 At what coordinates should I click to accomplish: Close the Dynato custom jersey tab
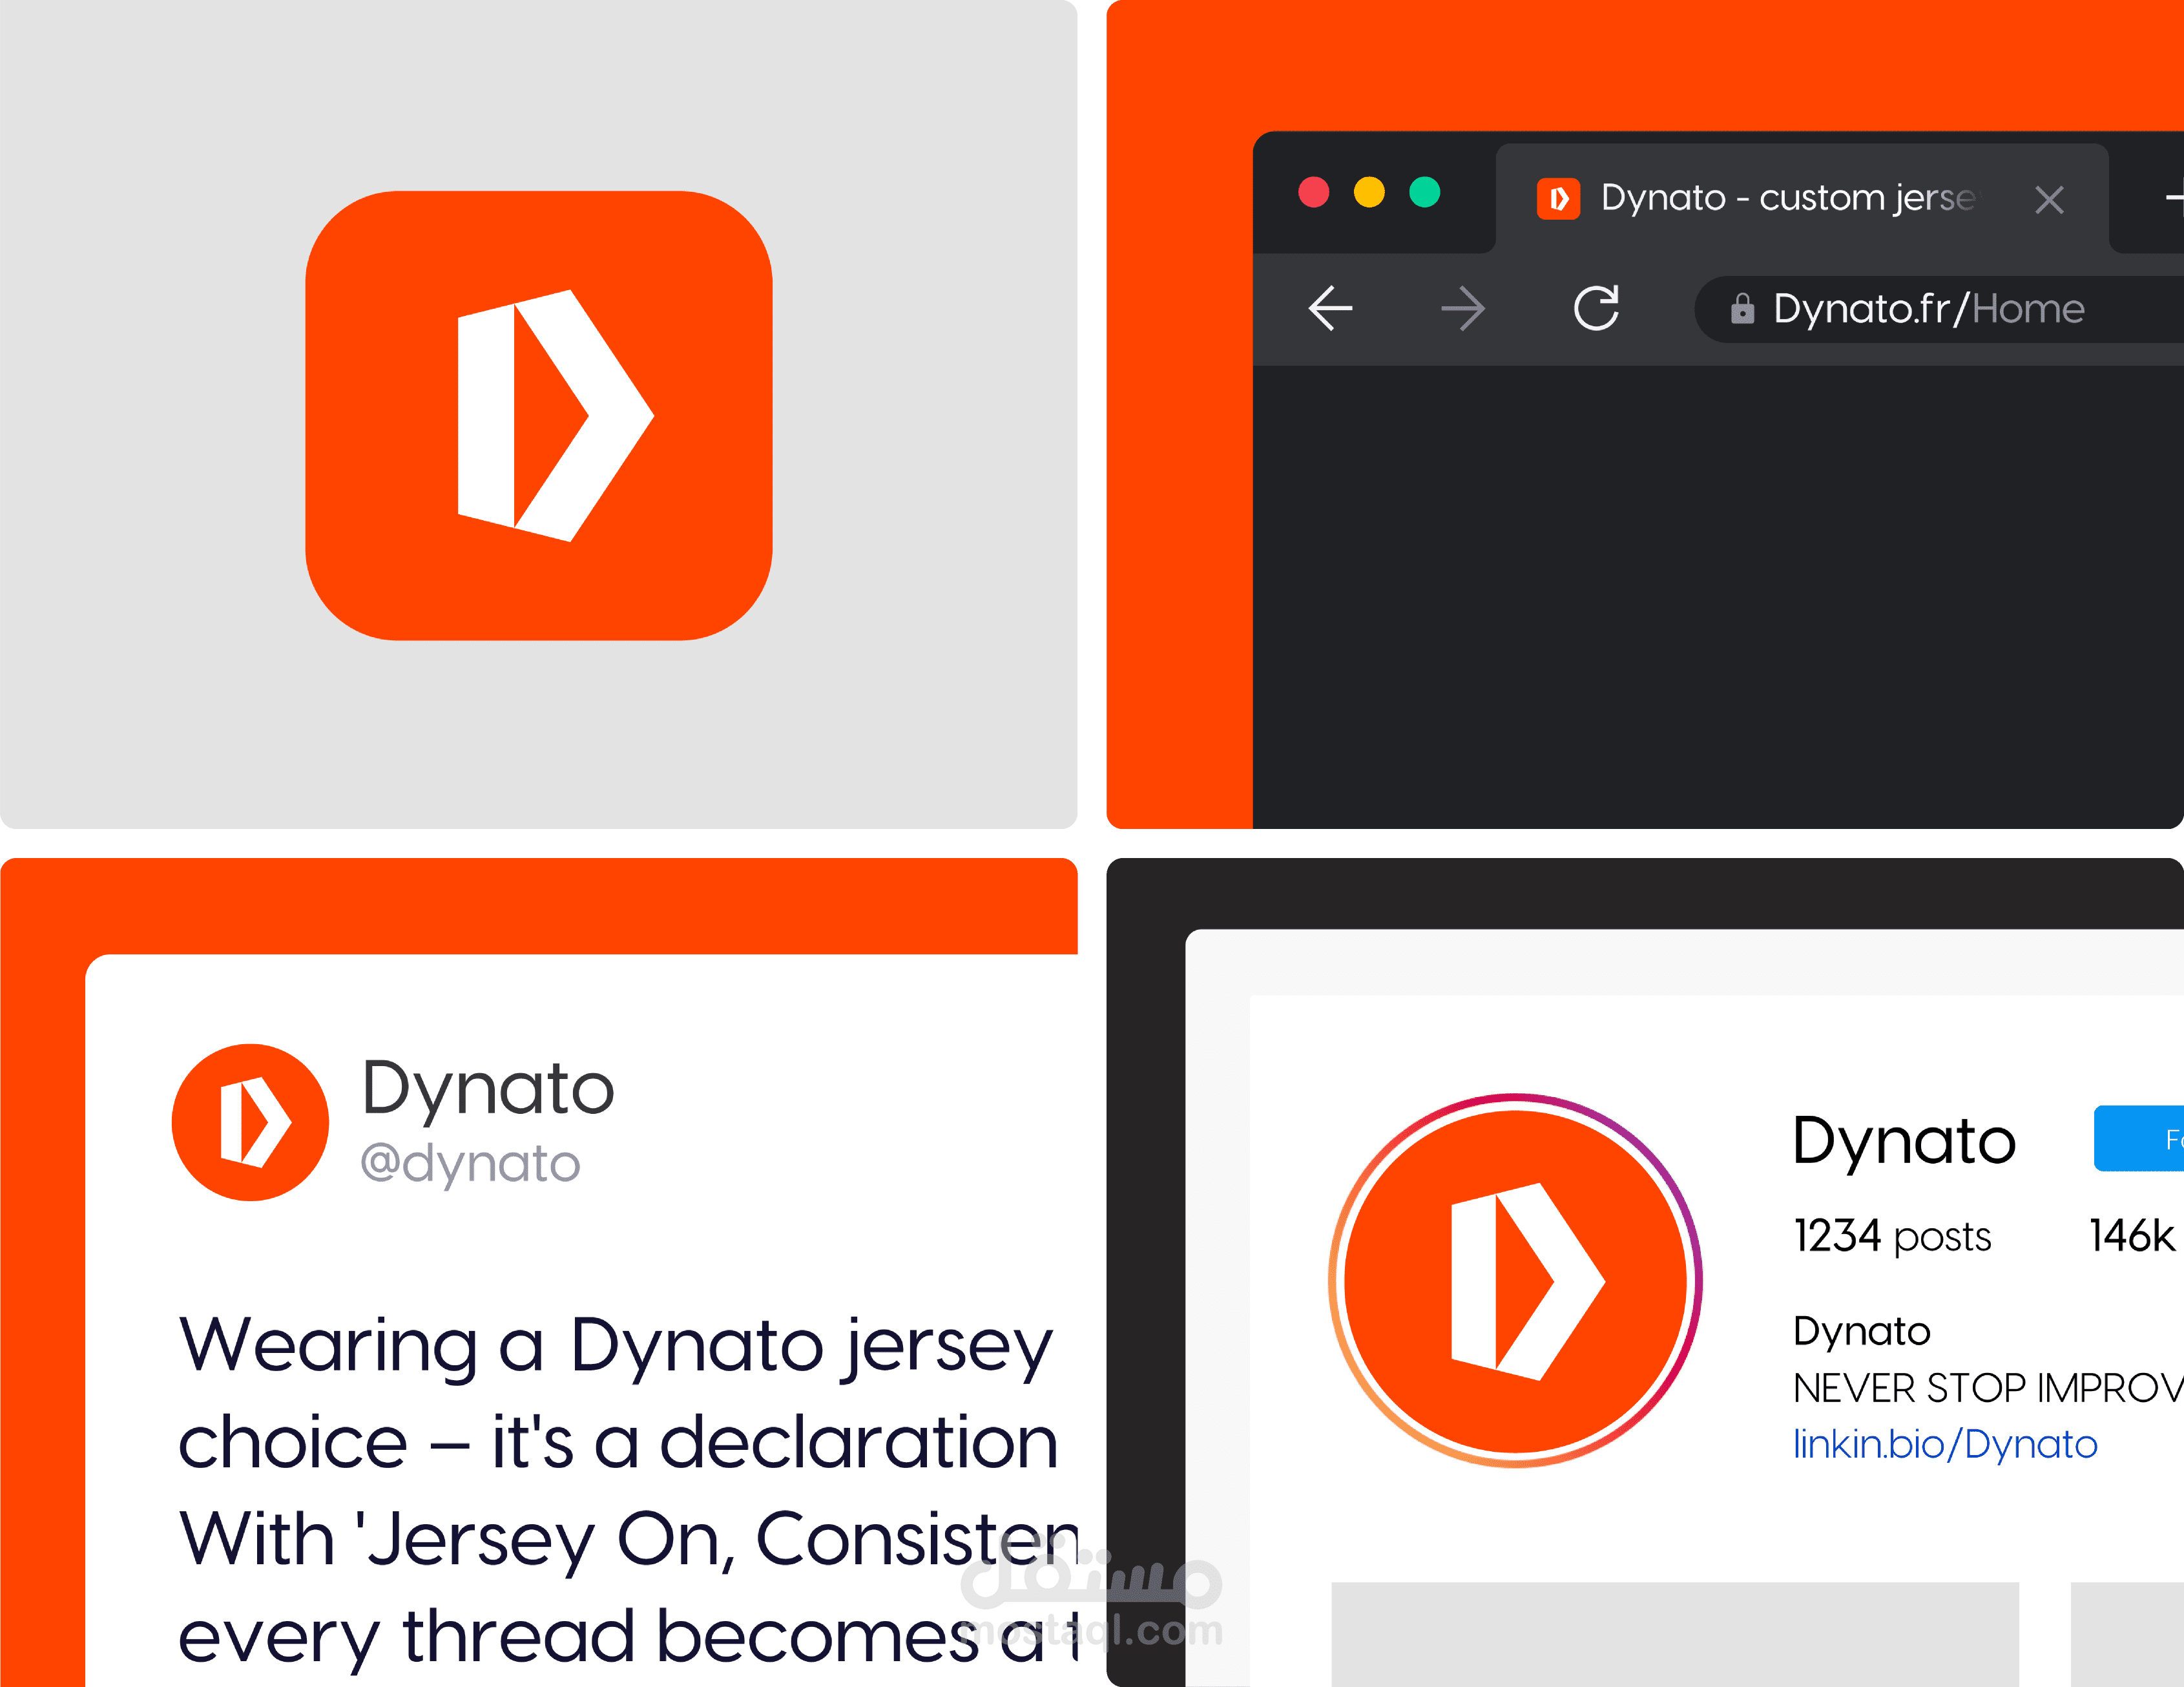2049,200
